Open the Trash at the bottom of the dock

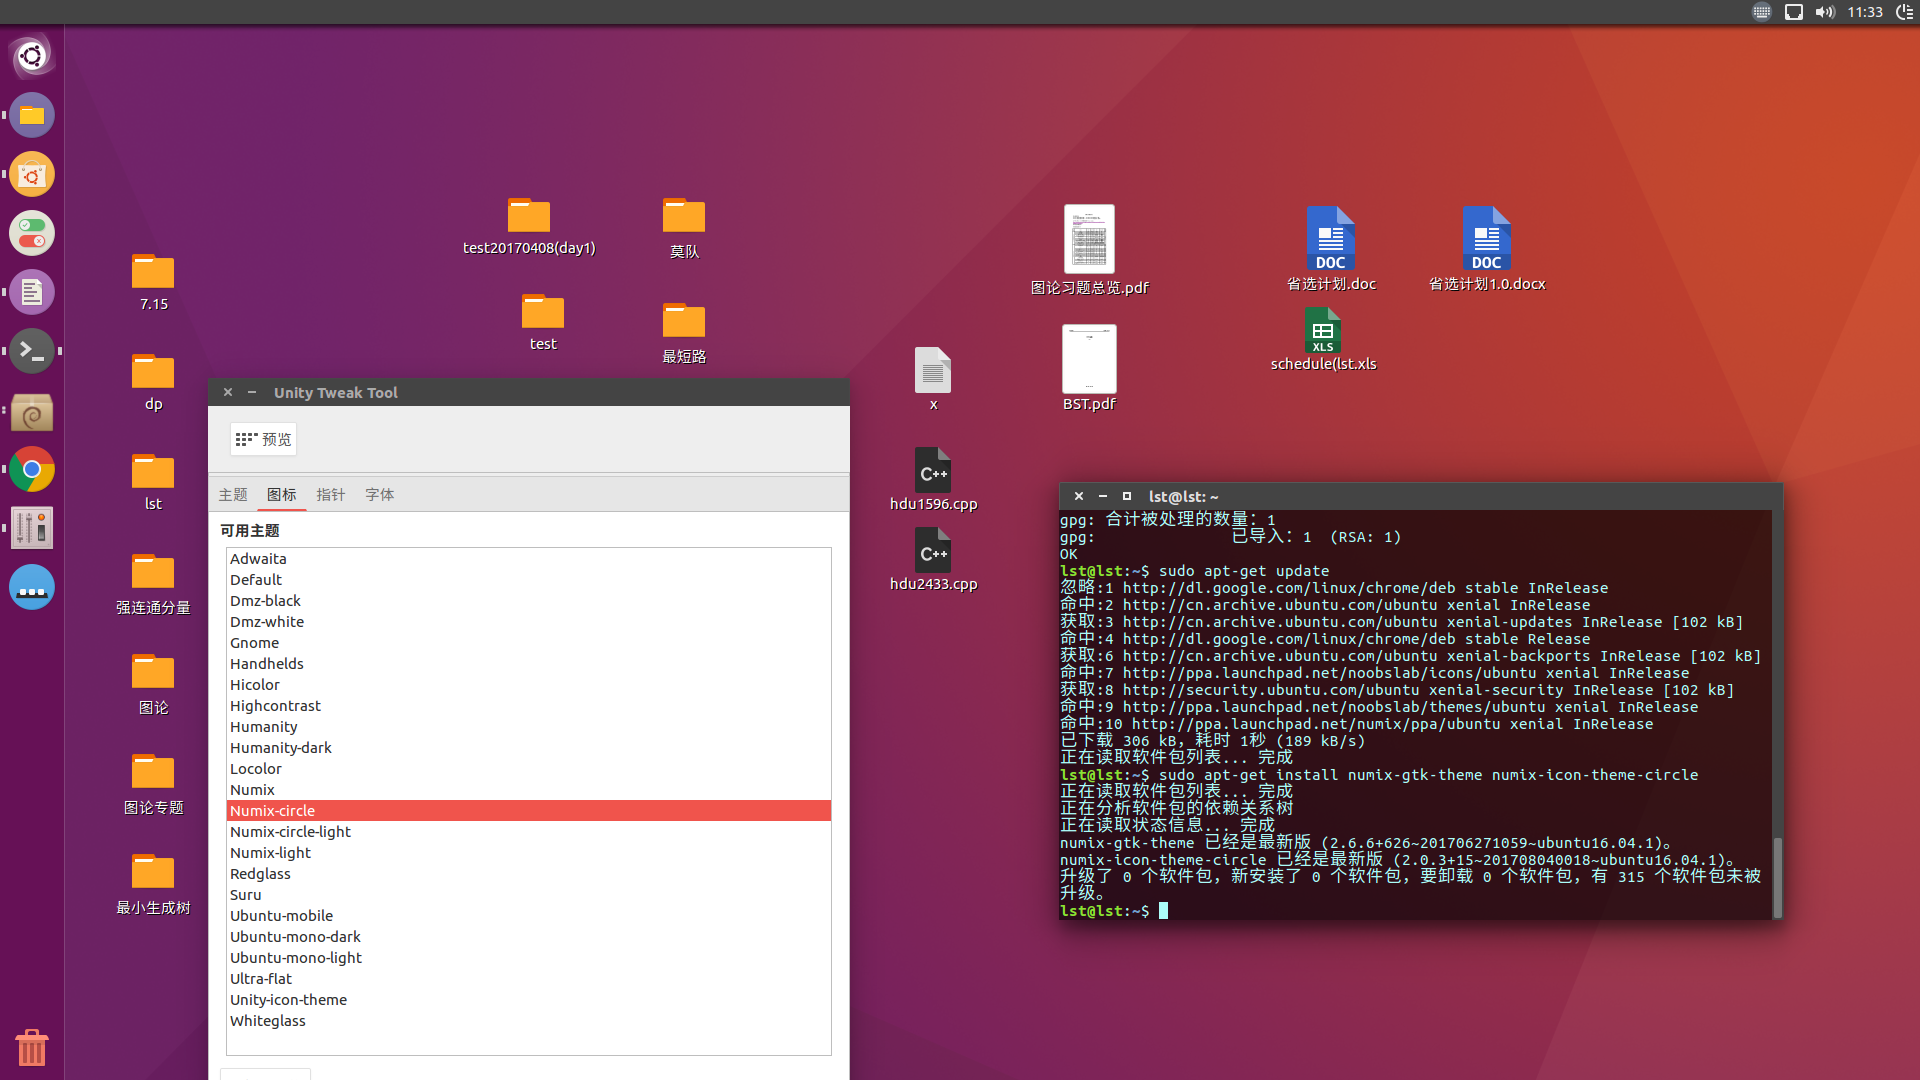point(31,1047)
